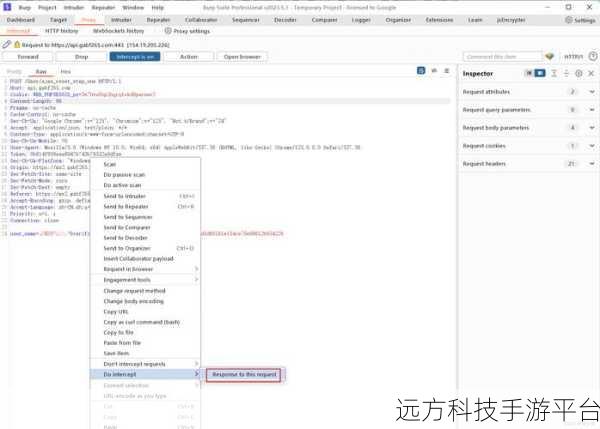This screenshot has width=600, height=429.
Task: Open Engagement tools submenu
Action: (145, 280)
